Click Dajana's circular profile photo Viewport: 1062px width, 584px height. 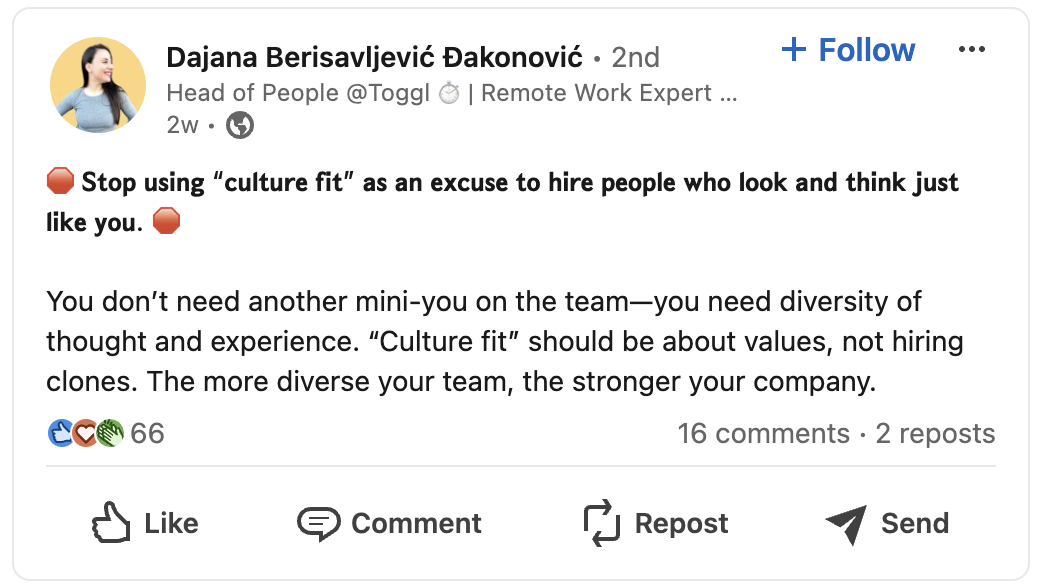click(97, 84)
